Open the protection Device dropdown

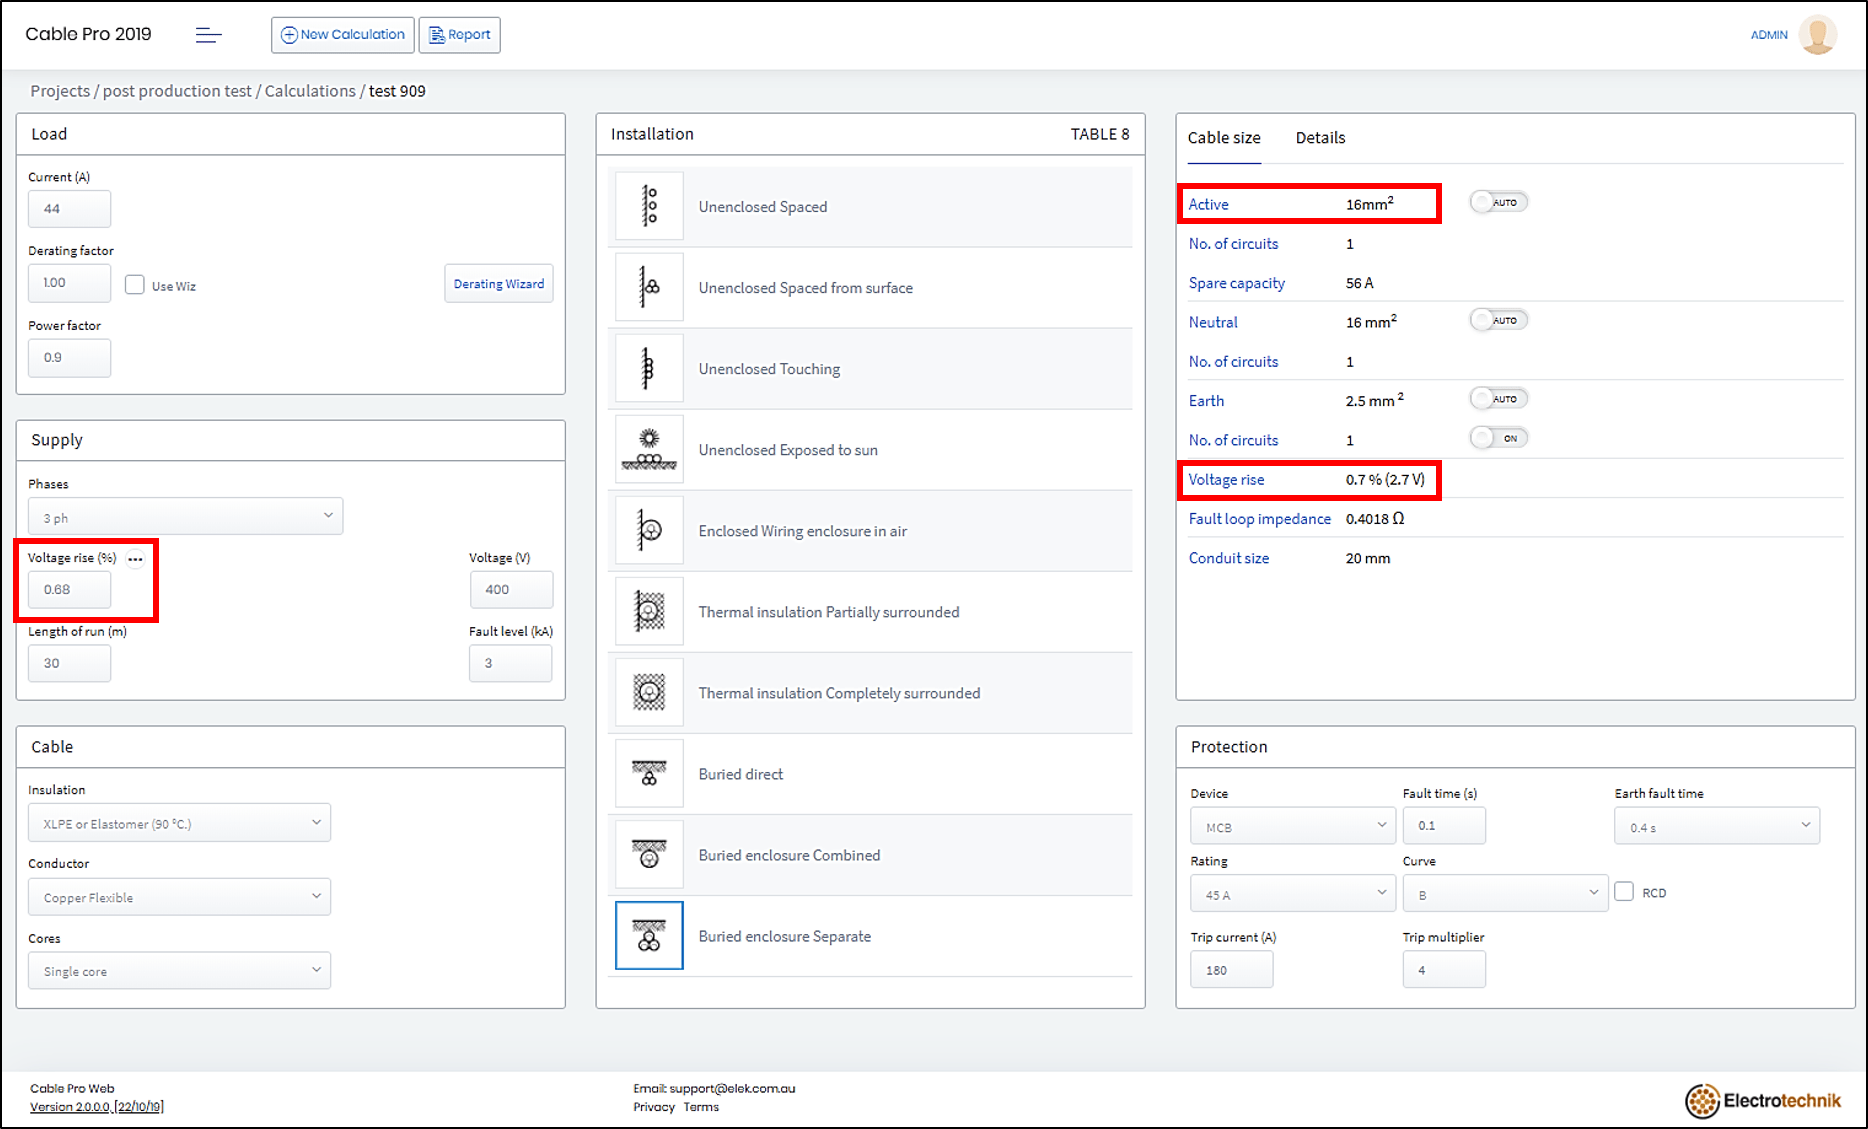pyautogui.click(x=1292, y=826)
